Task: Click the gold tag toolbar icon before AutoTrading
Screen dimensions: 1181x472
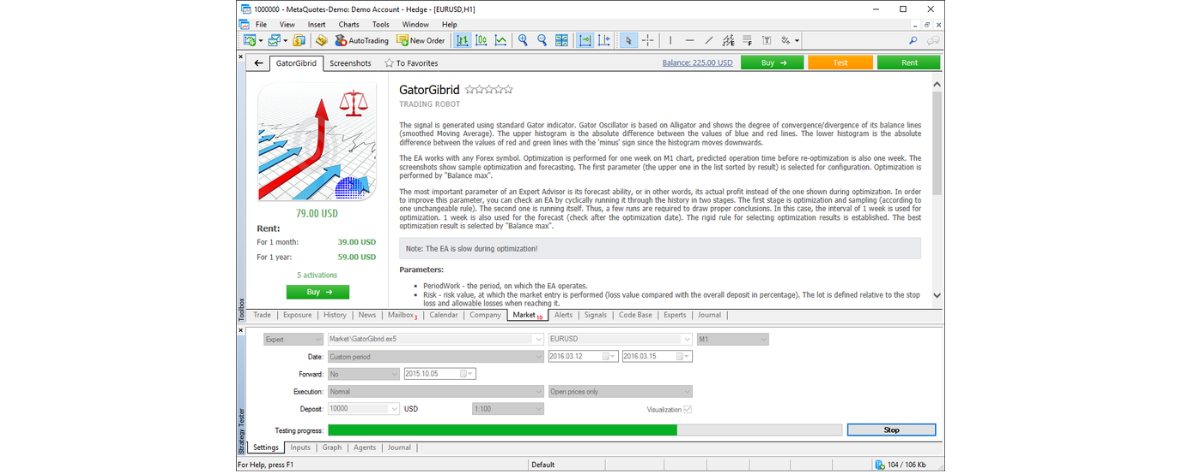Action: [321, 41]
